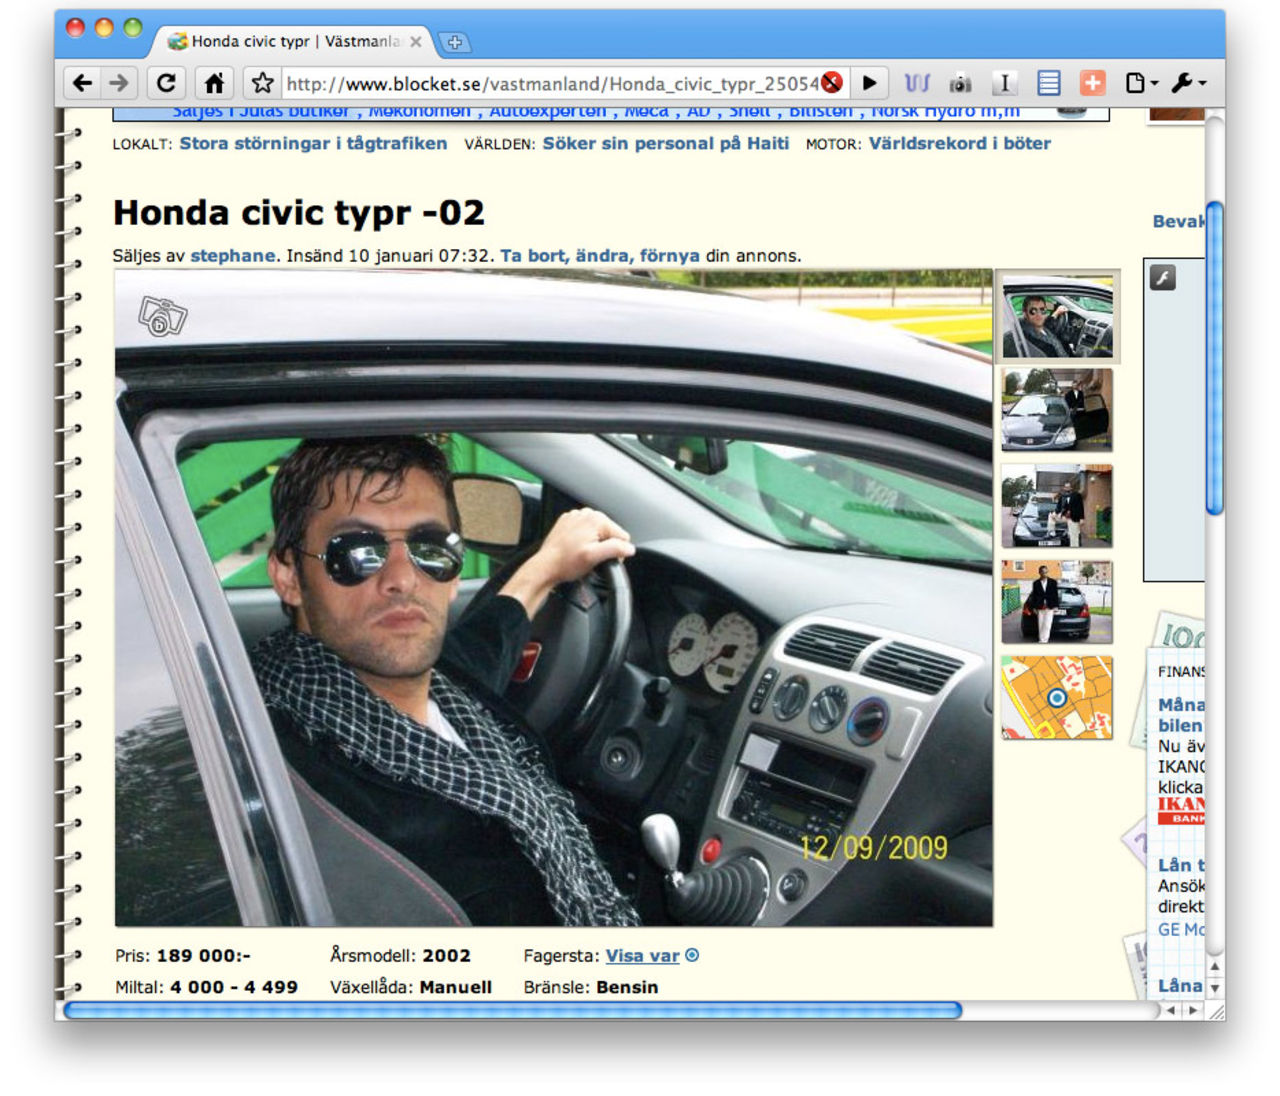Image resolution: width=1280 pixels, height=1096 pixels.
Task: Click the 'Ta bort, ändra, förnya' link
Action: [x=599, y=256]
